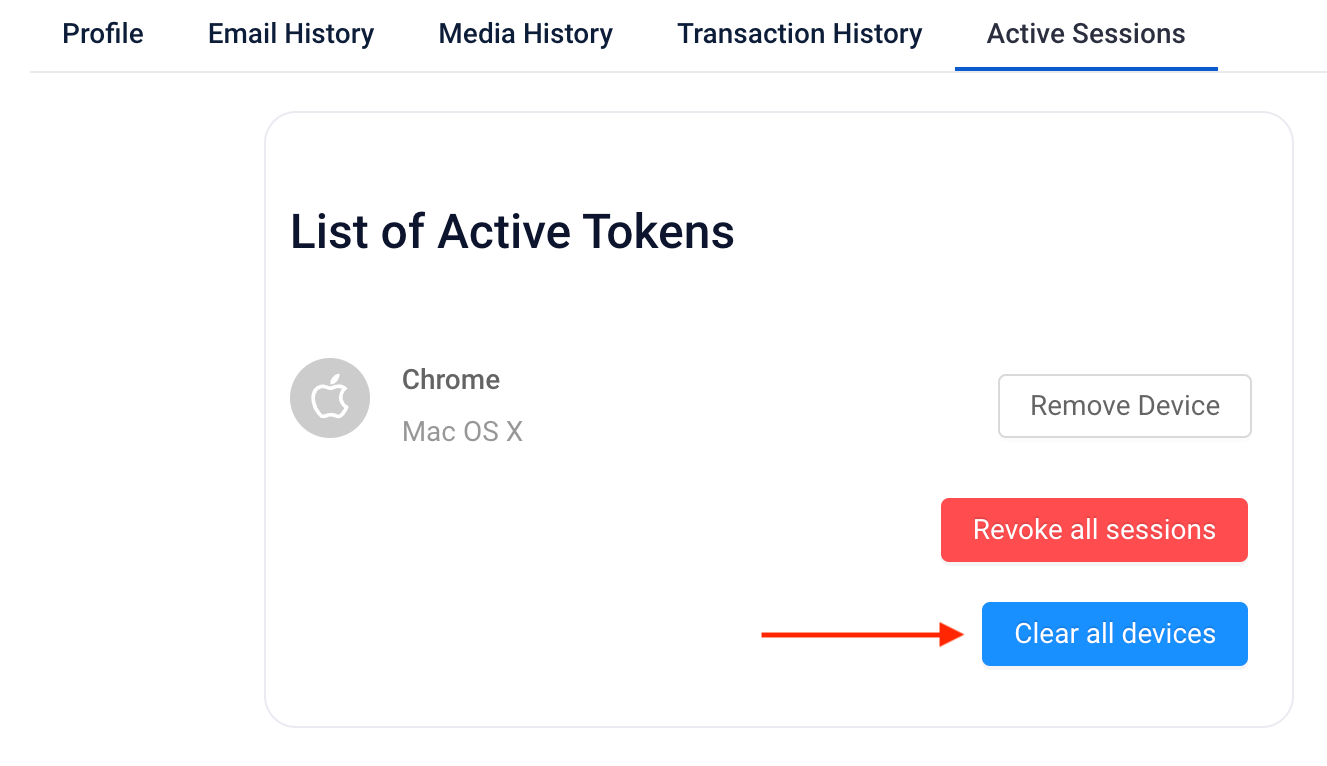Screen dimensions: 1327x766
Task: View the Transaction History tab
Action: 800,34
